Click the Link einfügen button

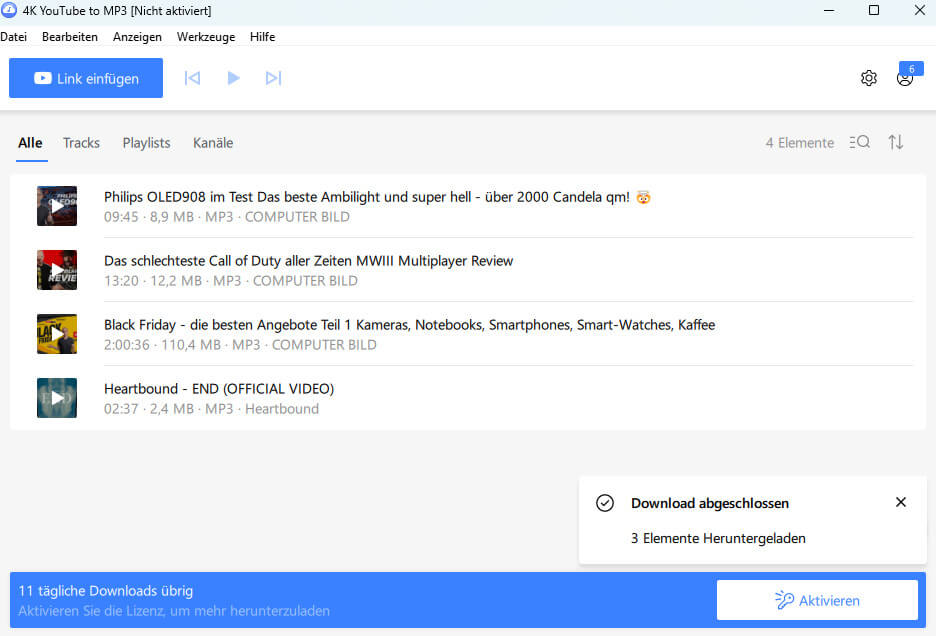click(x=86, y=78)
